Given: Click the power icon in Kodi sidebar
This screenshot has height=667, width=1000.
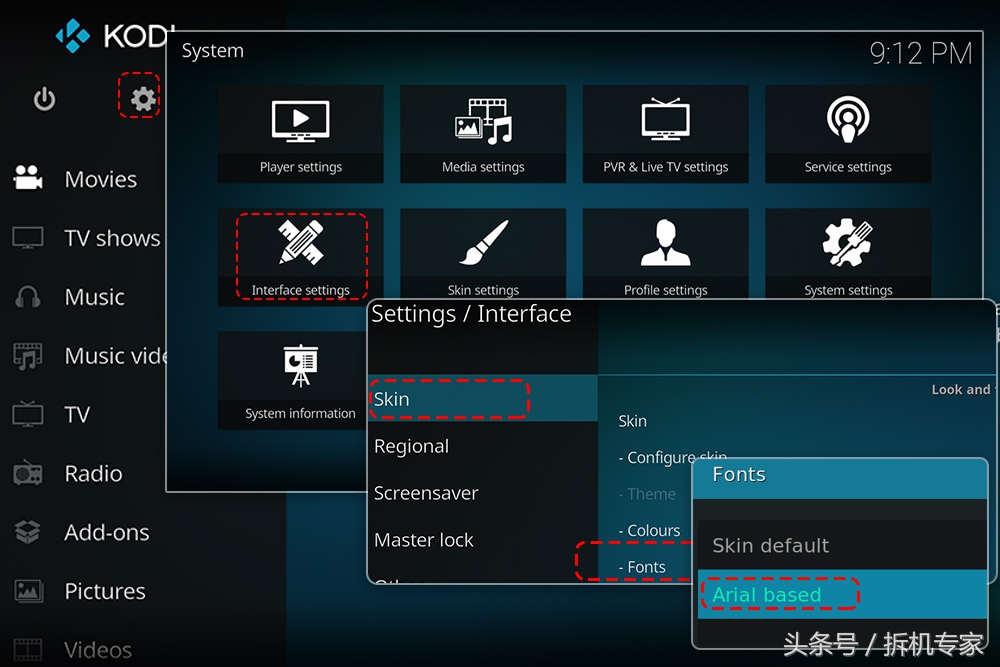Looking at the screenshot, I should 44,99.
